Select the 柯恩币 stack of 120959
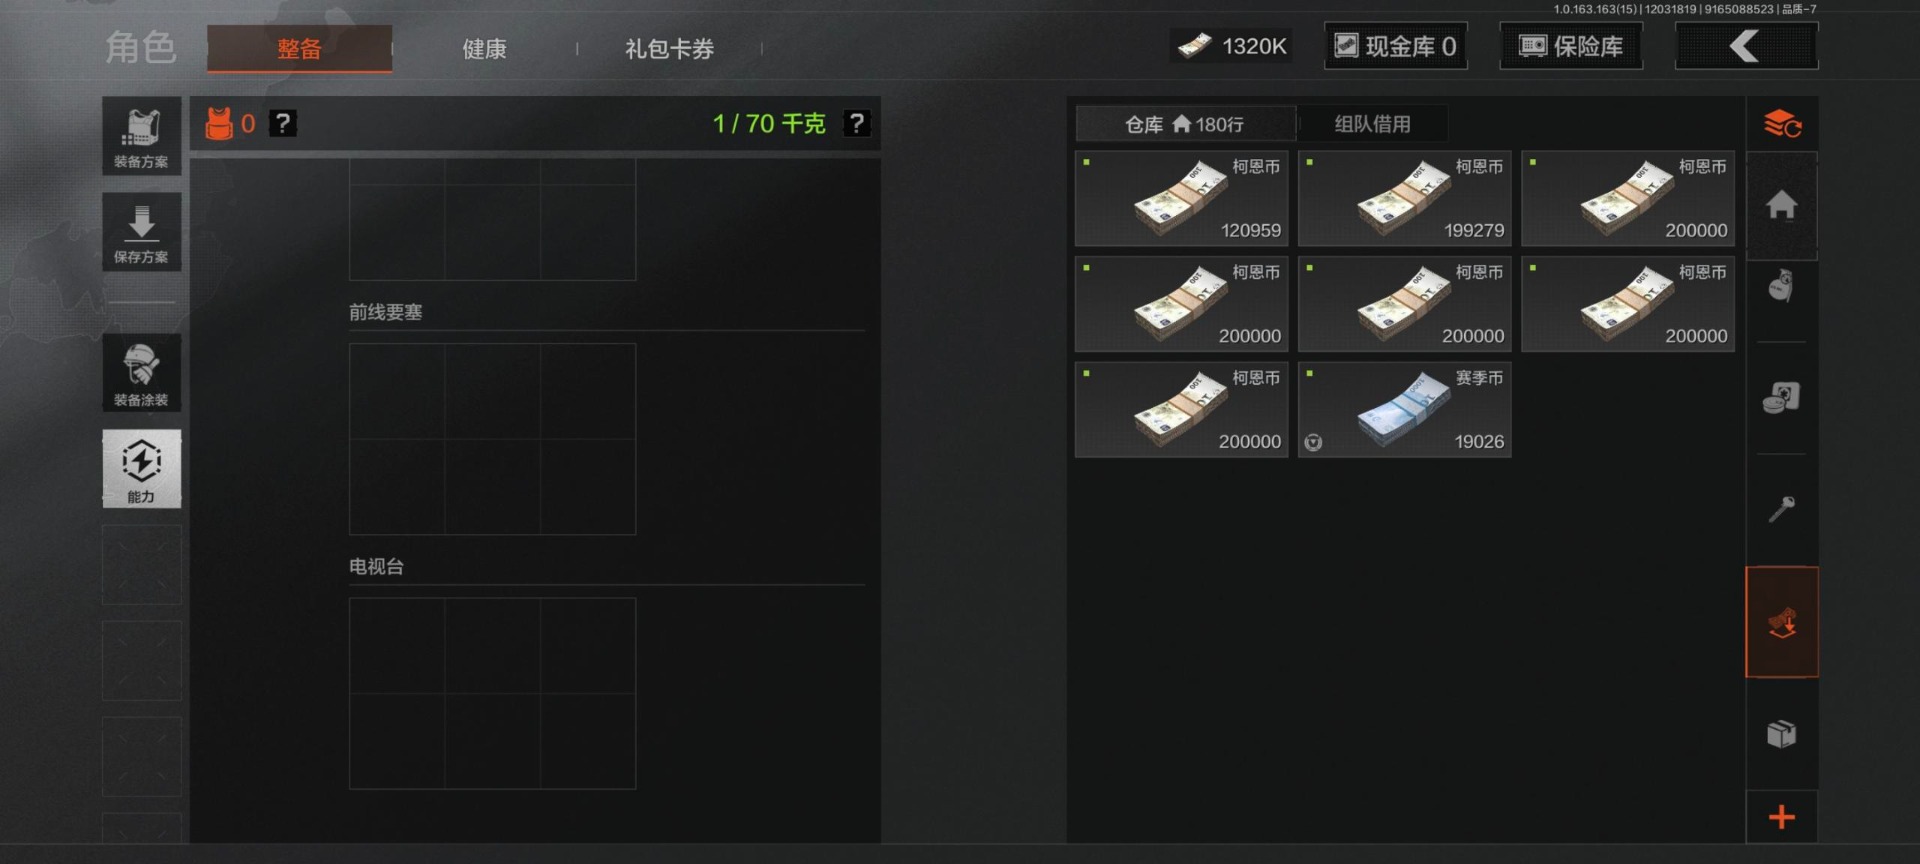The width and height of the screenshot is (1920, 864). 1181,199
